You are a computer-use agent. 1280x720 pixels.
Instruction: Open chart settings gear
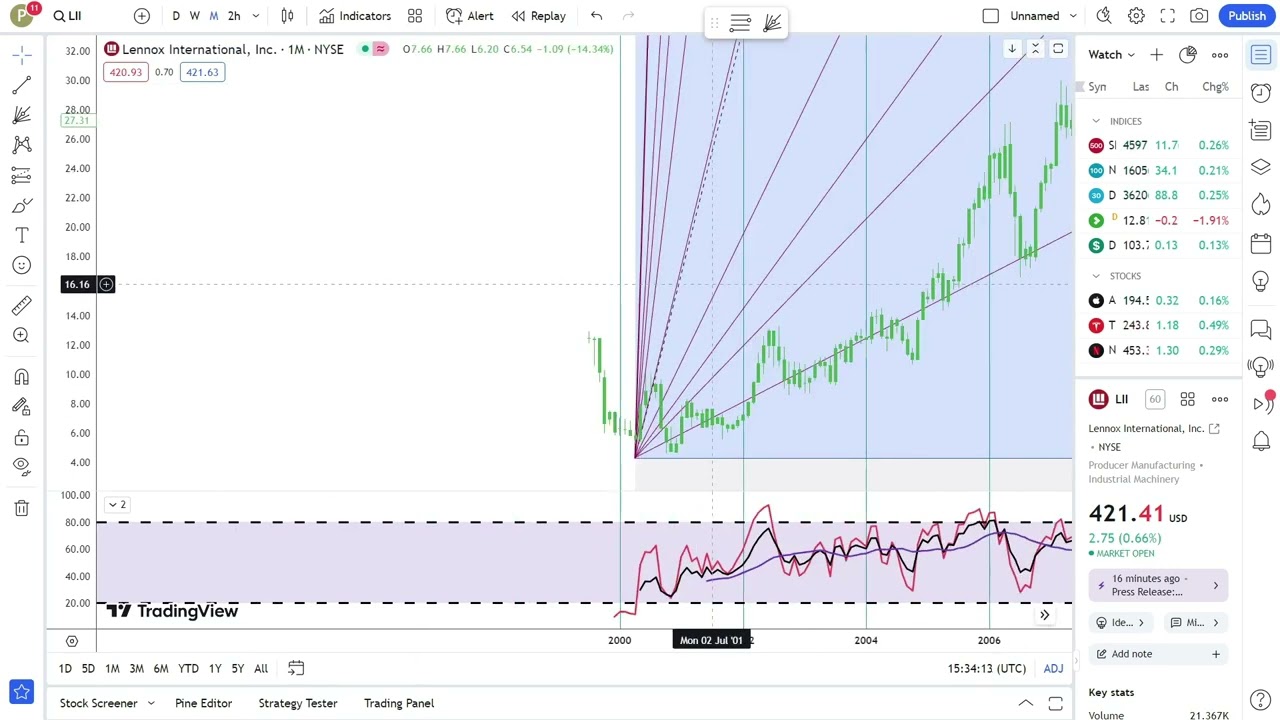(1136, 16)
